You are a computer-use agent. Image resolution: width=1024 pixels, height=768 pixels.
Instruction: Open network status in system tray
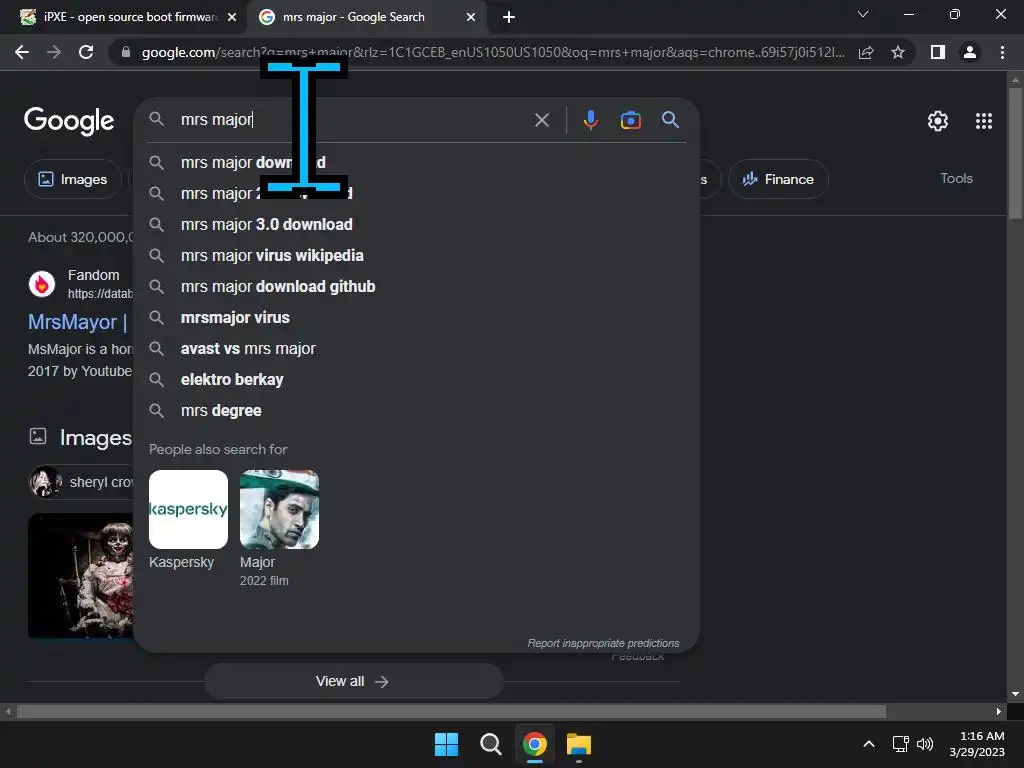(901, 744)
